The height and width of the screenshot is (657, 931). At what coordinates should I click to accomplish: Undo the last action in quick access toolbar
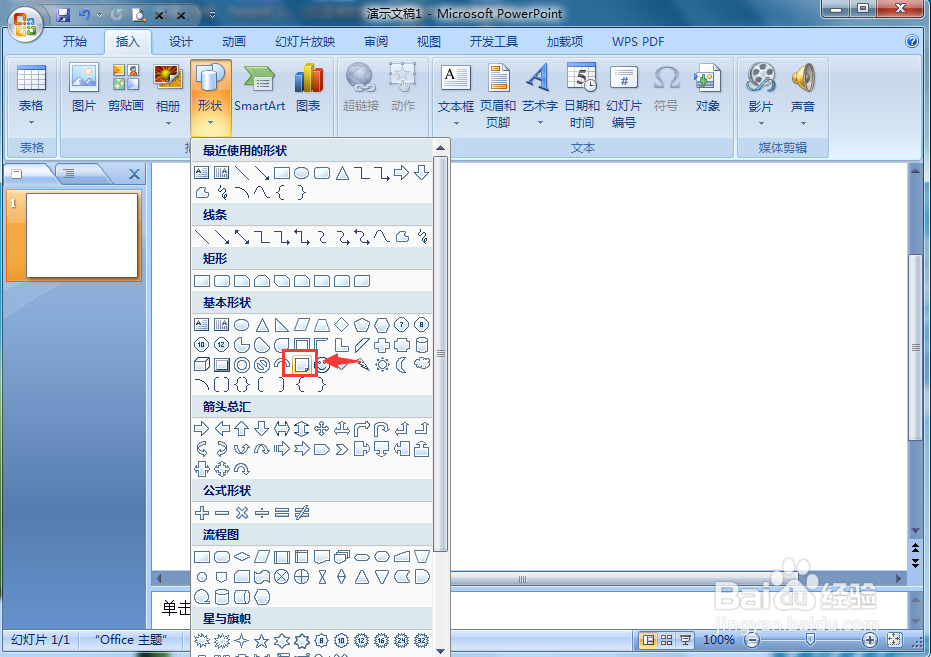(84, 14)
